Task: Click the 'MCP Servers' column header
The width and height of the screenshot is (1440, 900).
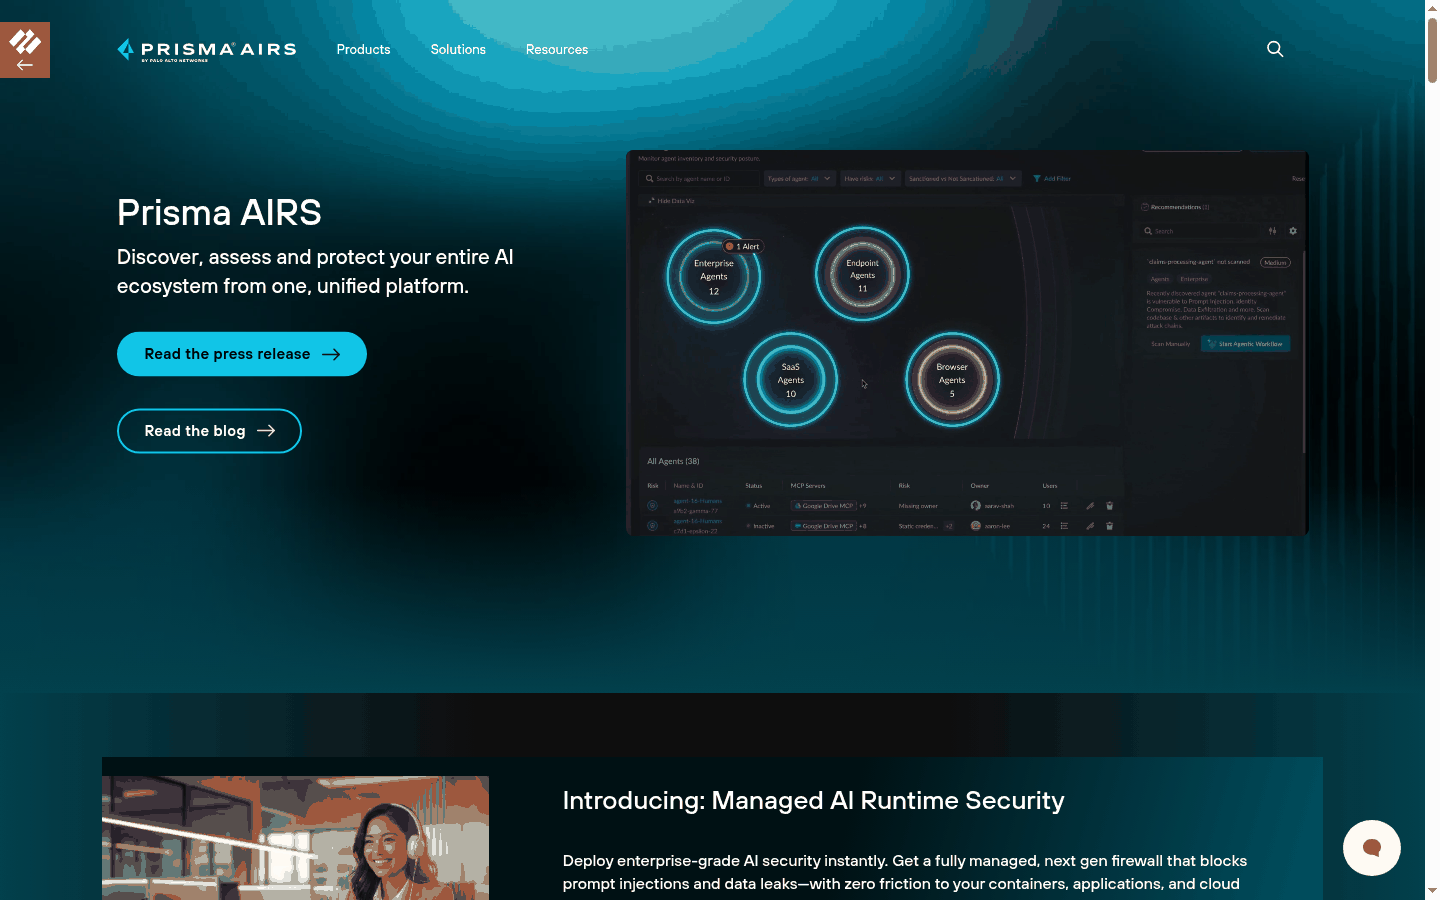Action: (808, 486)
